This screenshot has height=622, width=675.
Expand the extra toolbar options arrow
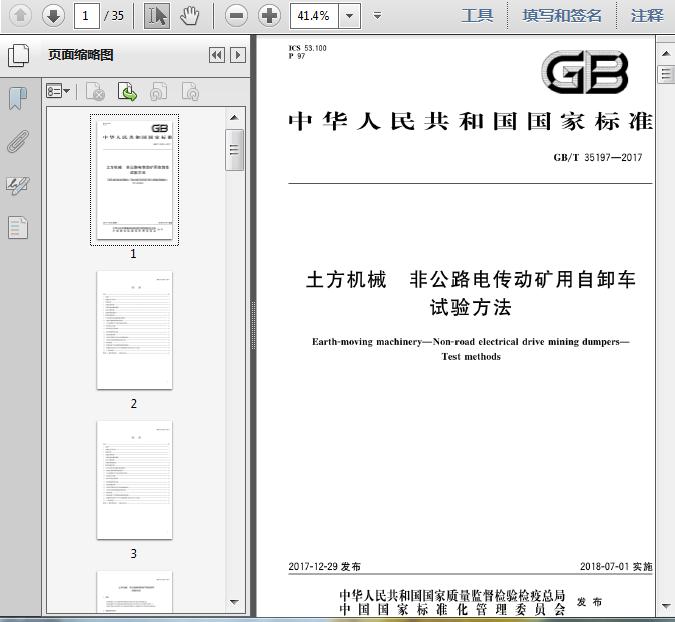coord(378,16)
